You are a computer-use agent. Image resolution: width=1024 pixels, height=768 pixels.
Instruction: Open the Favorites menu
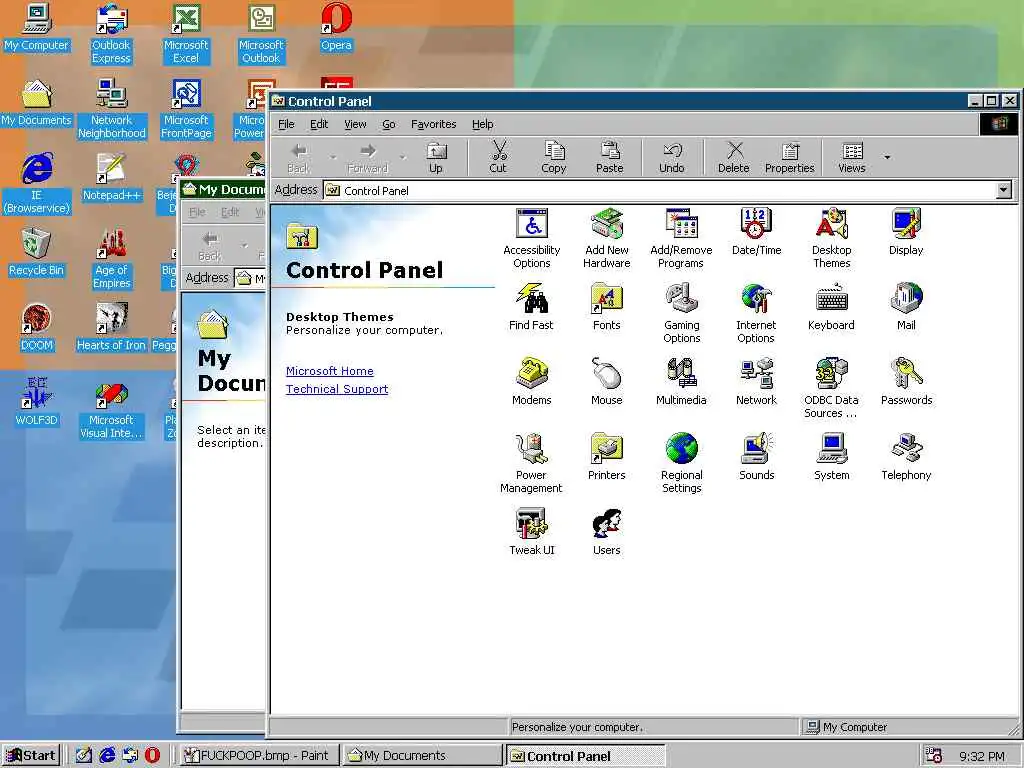tap(434, 124)
